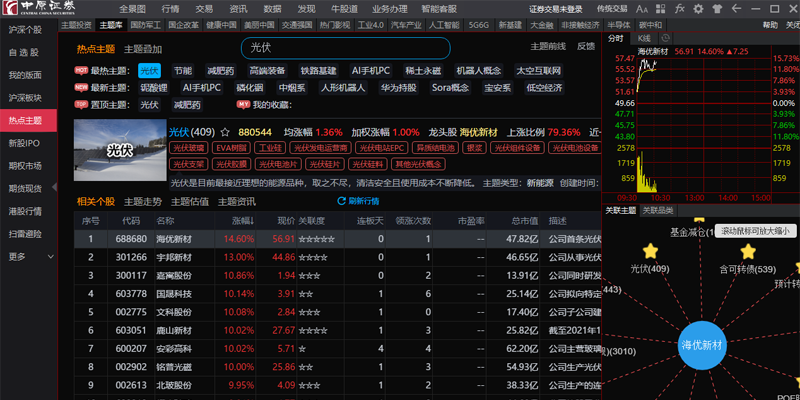Select the 海优新材 row in the table
The height and width of the screenshot is (400, 800).
pos(338,239)
